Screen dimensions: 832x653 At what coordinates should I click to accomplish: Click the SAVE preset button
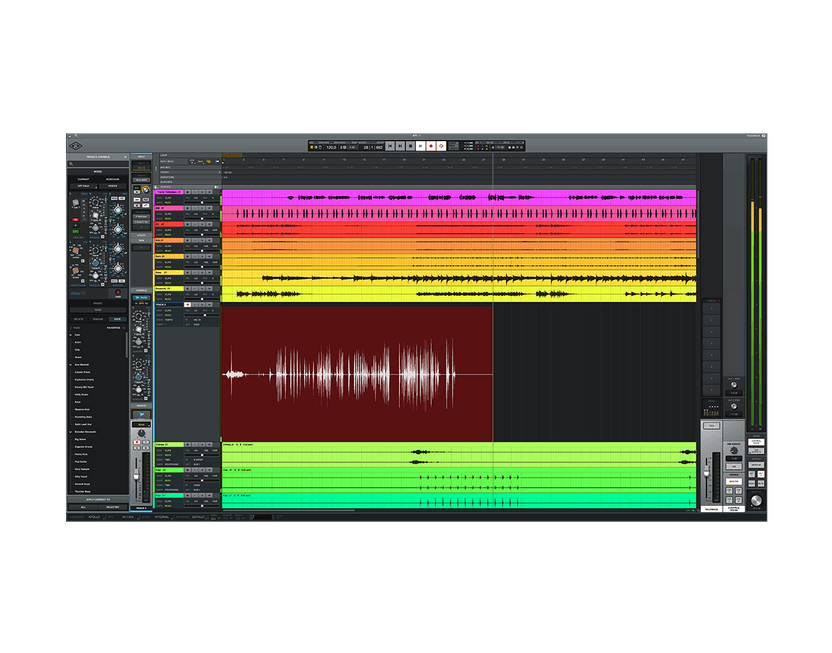pos(117,318)
